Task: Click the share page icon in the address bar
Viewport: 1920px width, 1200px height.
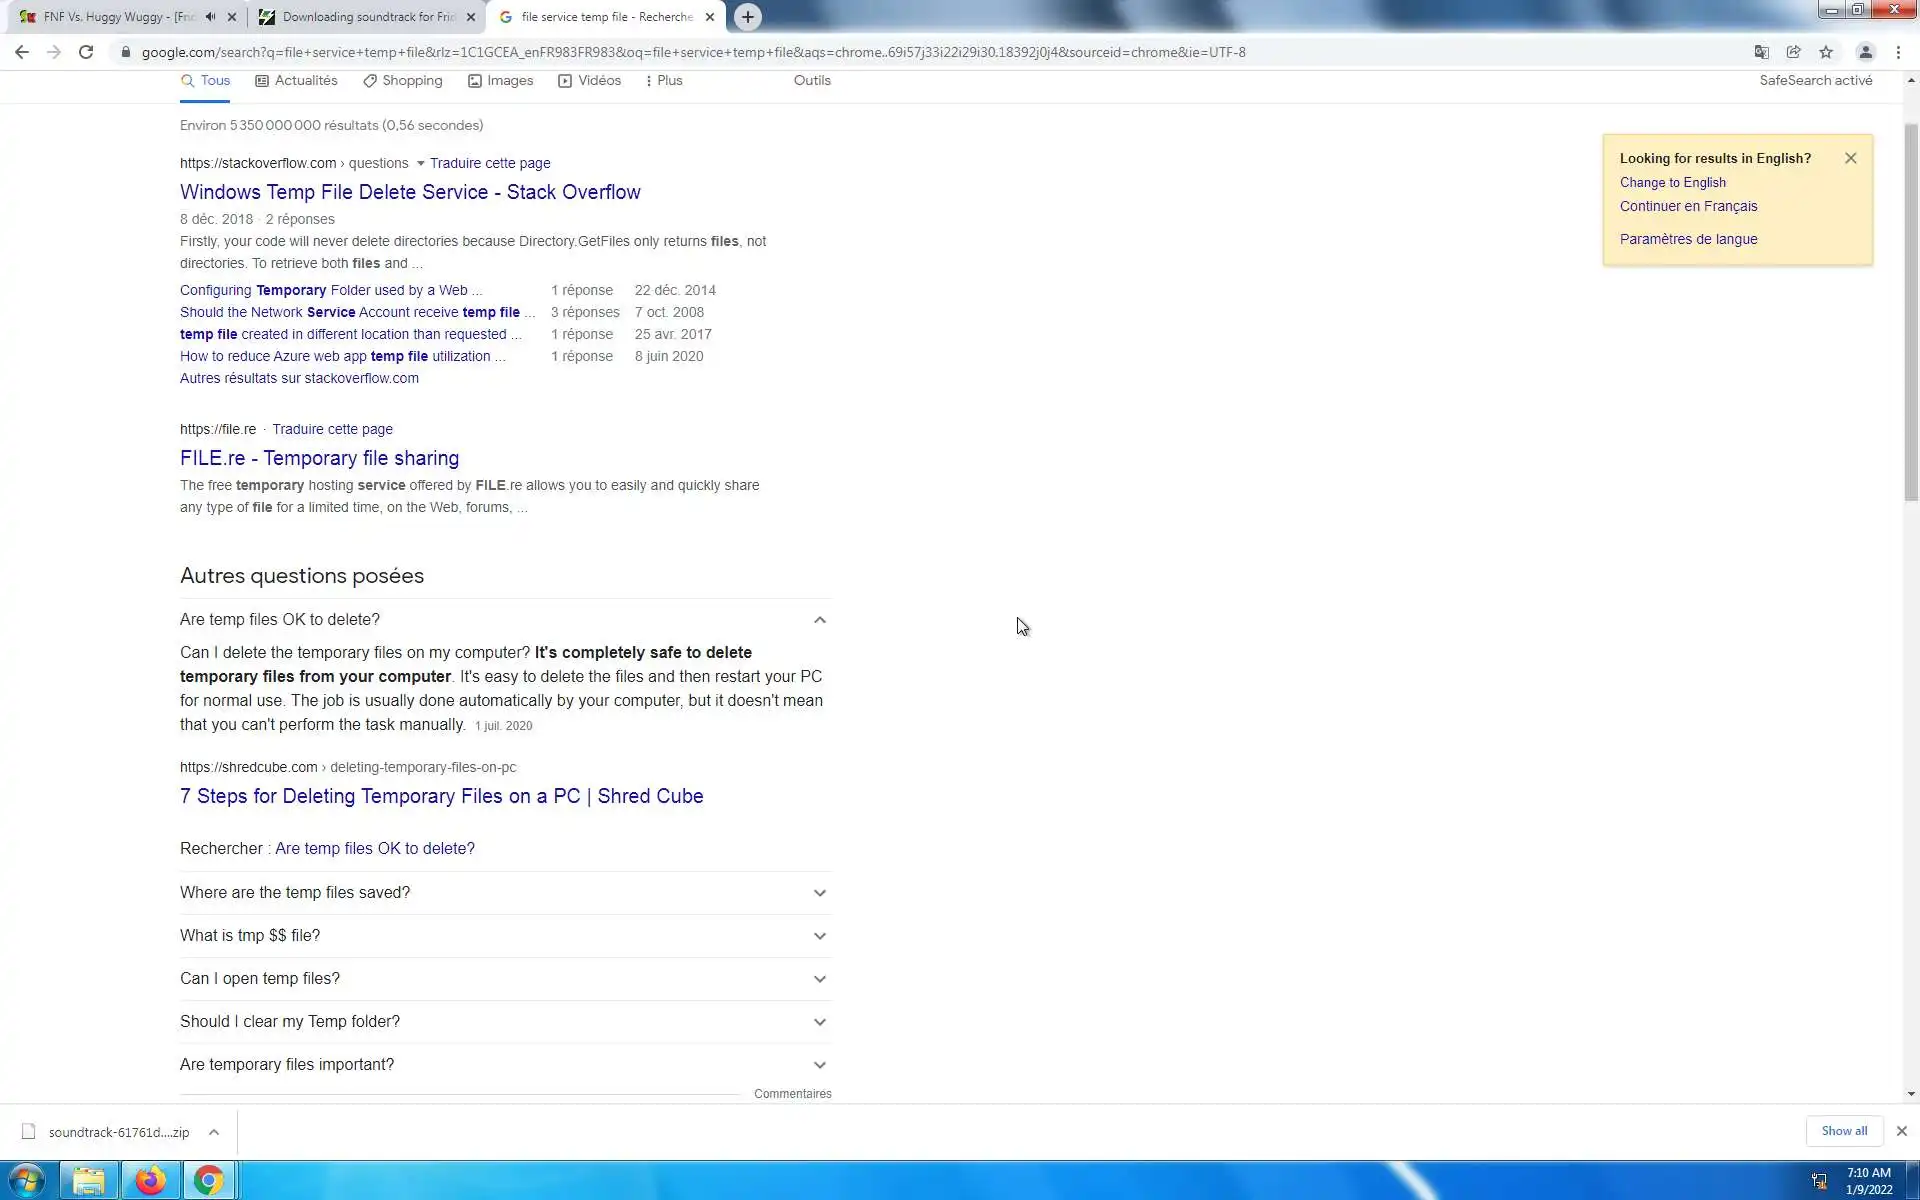Action: (1794, 52)
